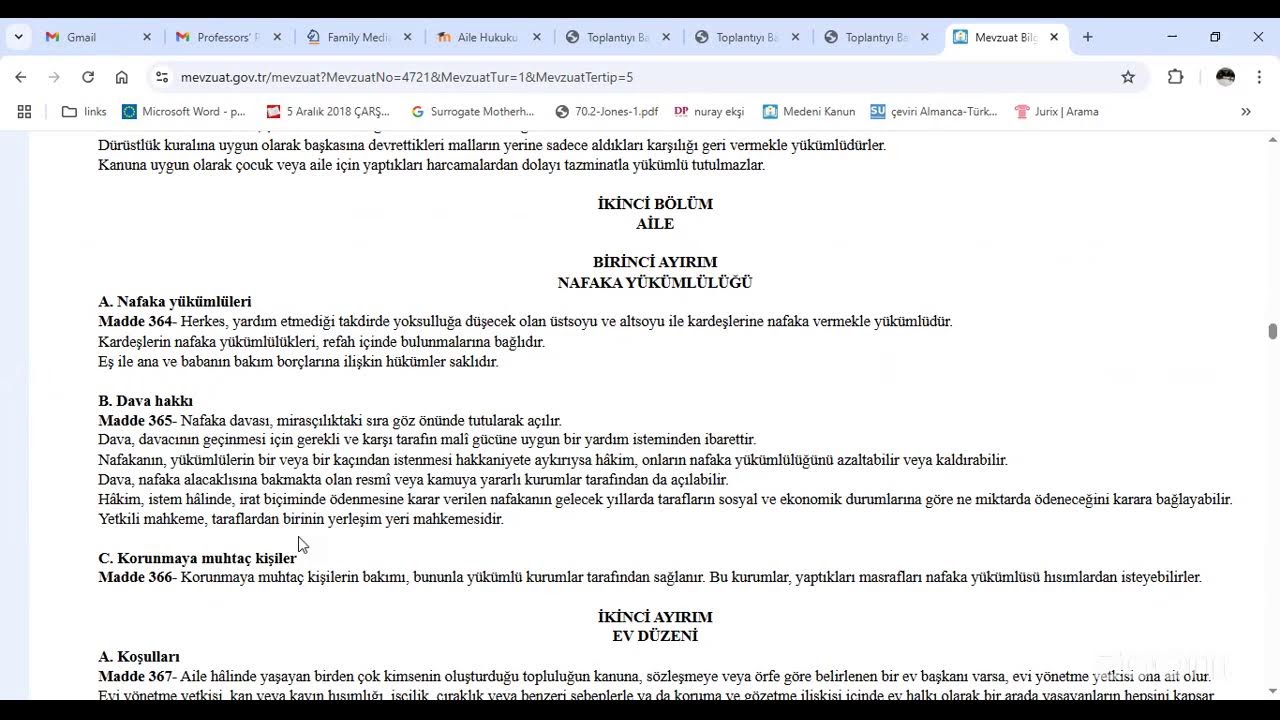Screen dimensions: 1280x720
Task: Click scrollbar down arrow
Action: [1272, 690]
